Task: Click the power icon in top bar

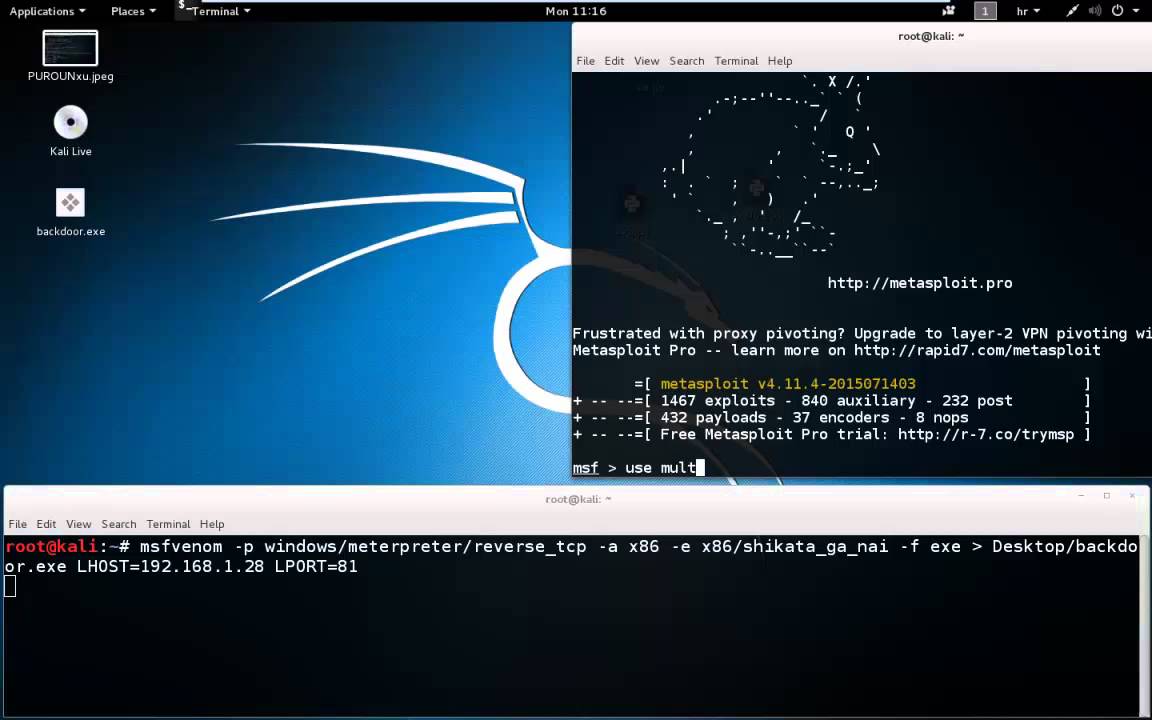Action: point(1117,11)
